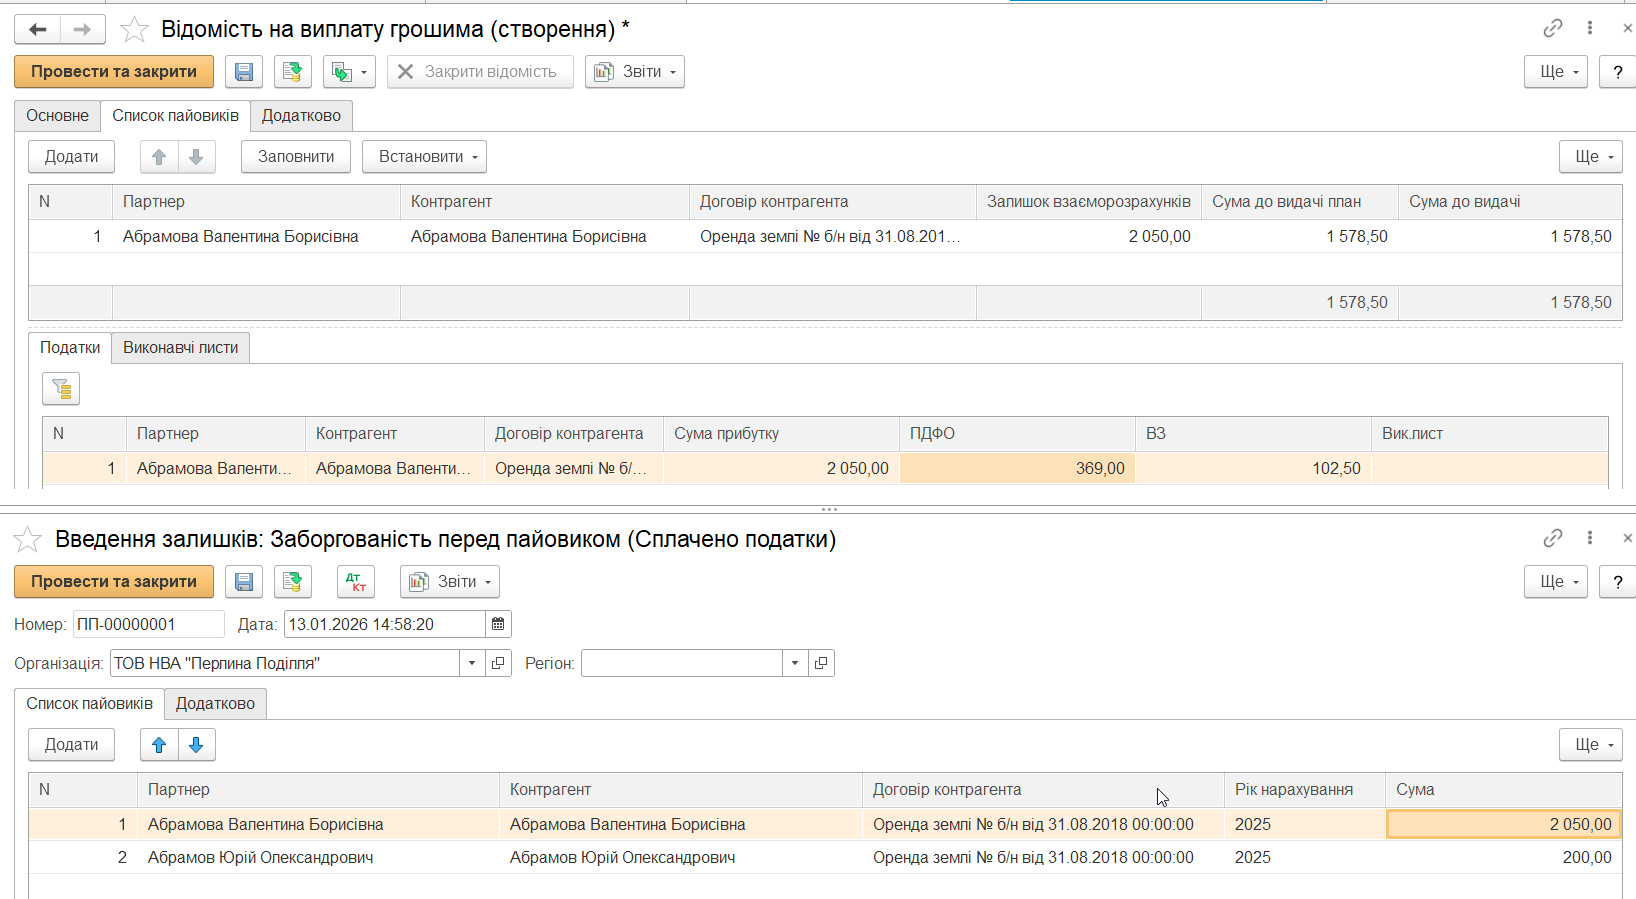
Task: Expand the Встановити dropdown
Action: (425, 157)
